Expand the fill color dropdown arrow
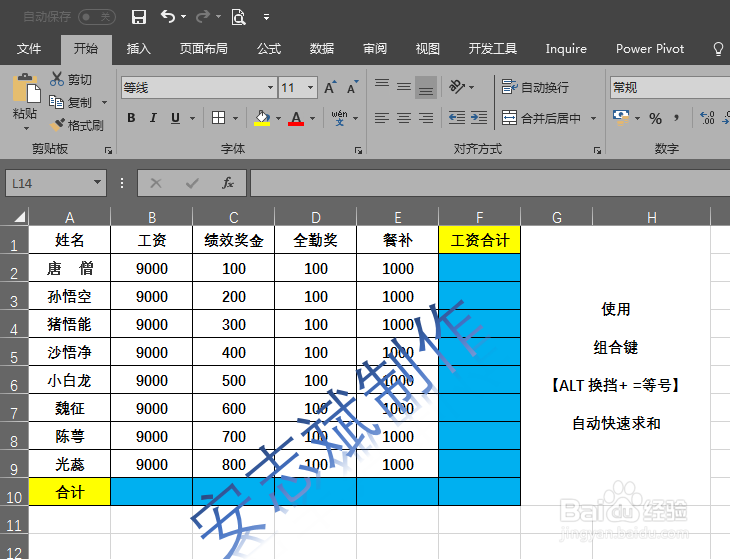This screenshot has width=730, height=559. click(278, 118)
